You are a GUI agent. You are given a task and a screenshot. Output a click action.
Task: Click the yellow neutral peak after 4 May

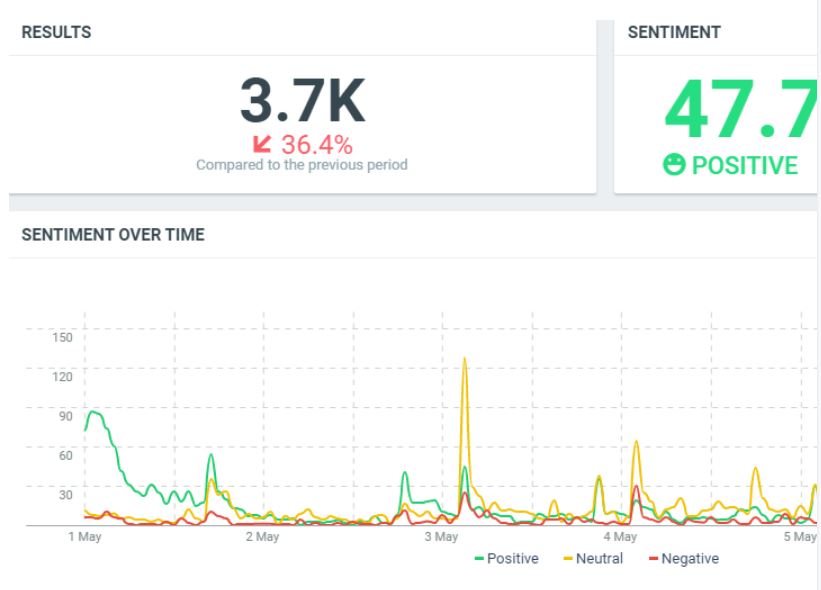(x=636, y=442)
